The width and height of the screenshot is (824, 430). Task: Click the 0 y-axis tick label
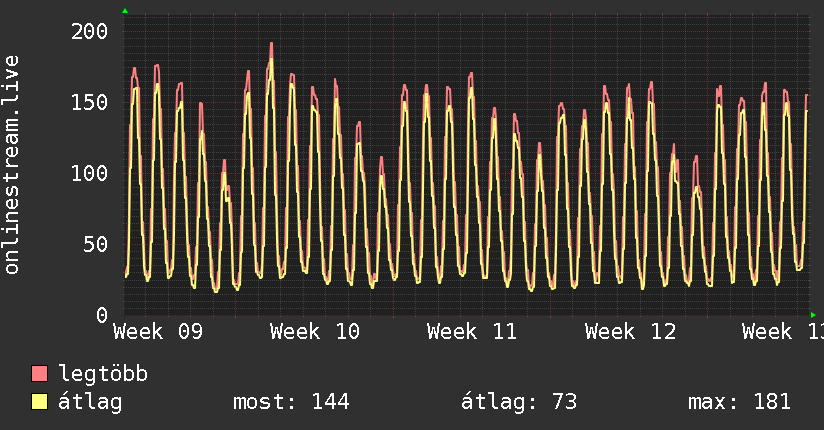[102, 315]
